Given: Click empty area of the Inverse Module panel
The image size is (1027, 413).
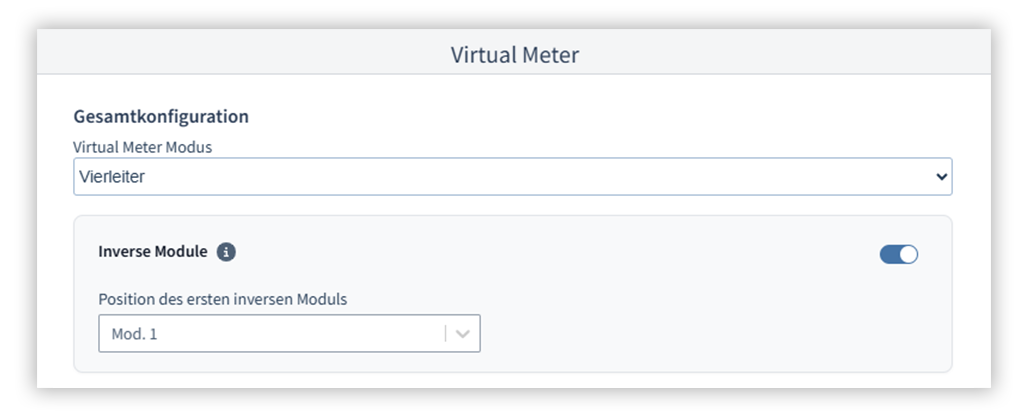Looking at the screenshot, I should pyautogui.click(x=680, y=320).
